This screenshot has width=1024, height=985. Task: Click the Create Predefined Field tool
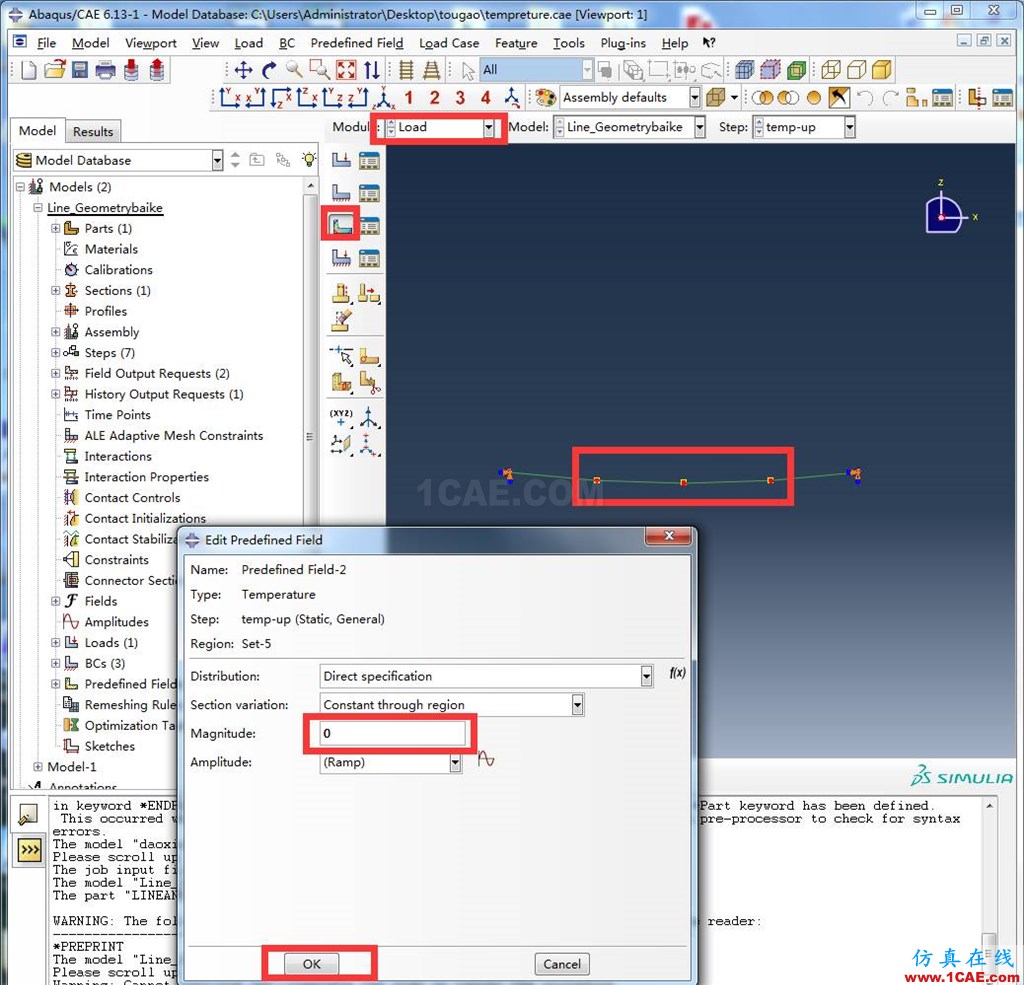[341, 226]
